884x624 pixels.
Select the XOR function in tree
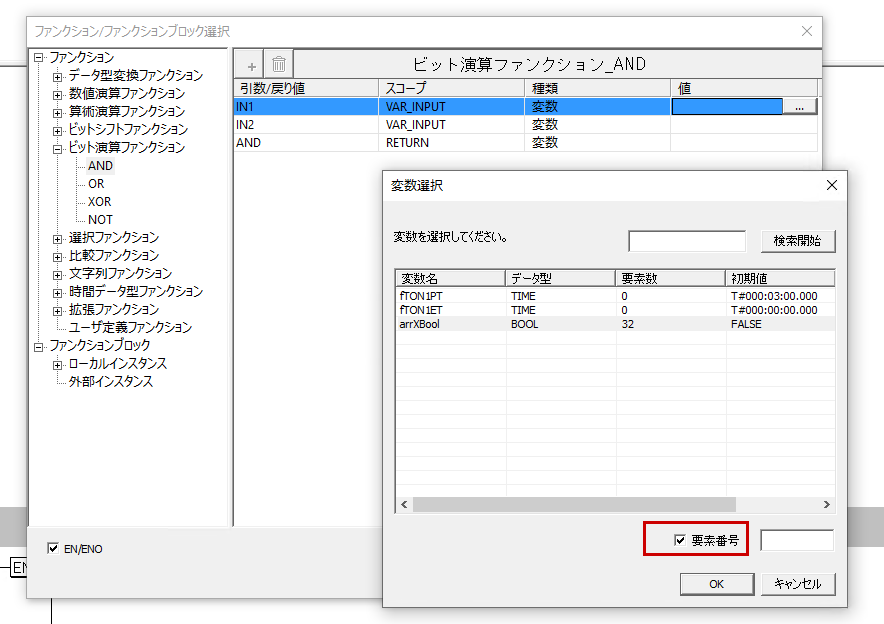click(x=99, y=202)
